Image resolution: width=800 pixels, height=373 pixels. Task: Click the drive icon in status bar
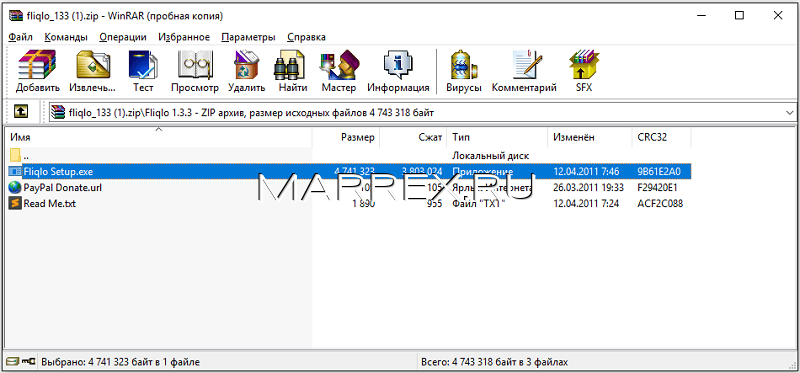pos(13,362)
